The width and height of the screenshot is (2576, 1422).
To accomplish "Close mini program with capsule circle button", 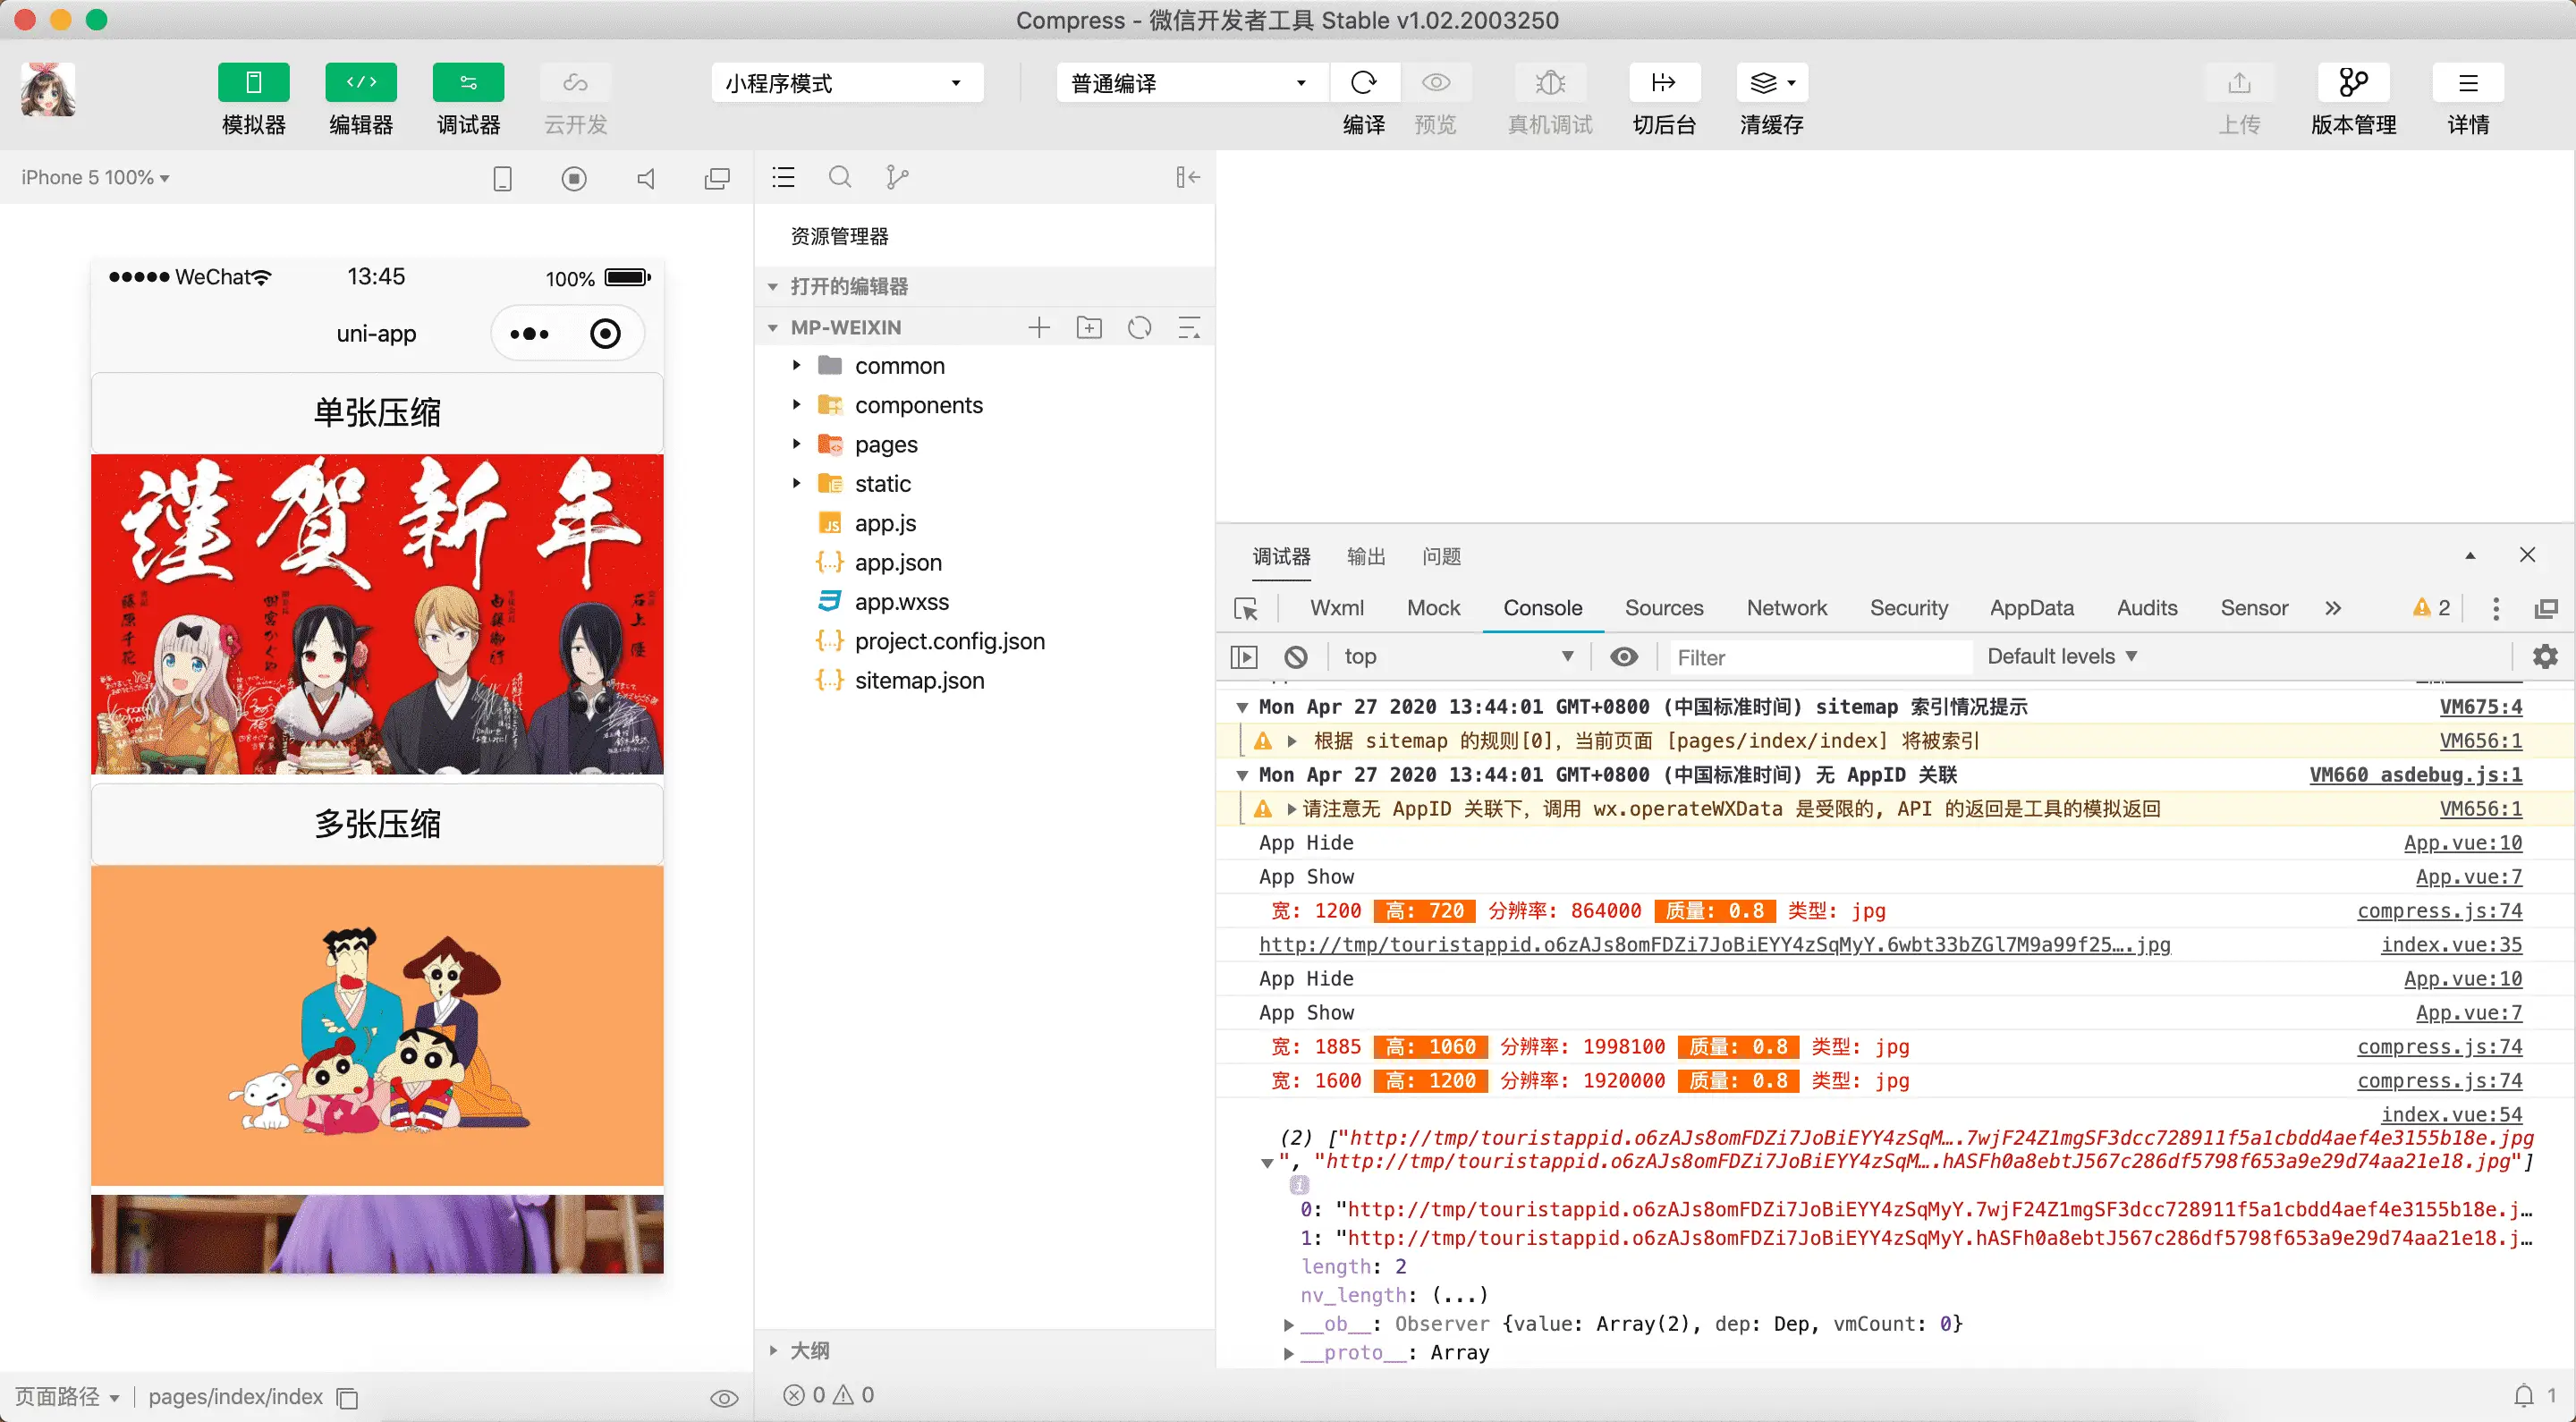I will 605,333.
